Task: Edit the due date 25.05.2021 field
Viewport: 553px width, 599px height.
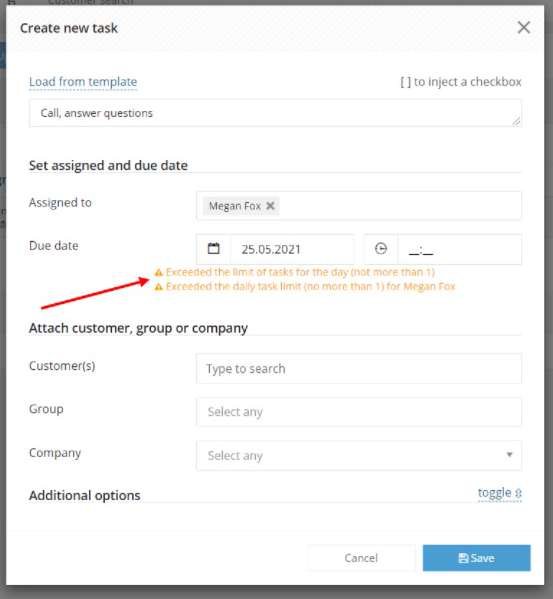Action: 292,249
